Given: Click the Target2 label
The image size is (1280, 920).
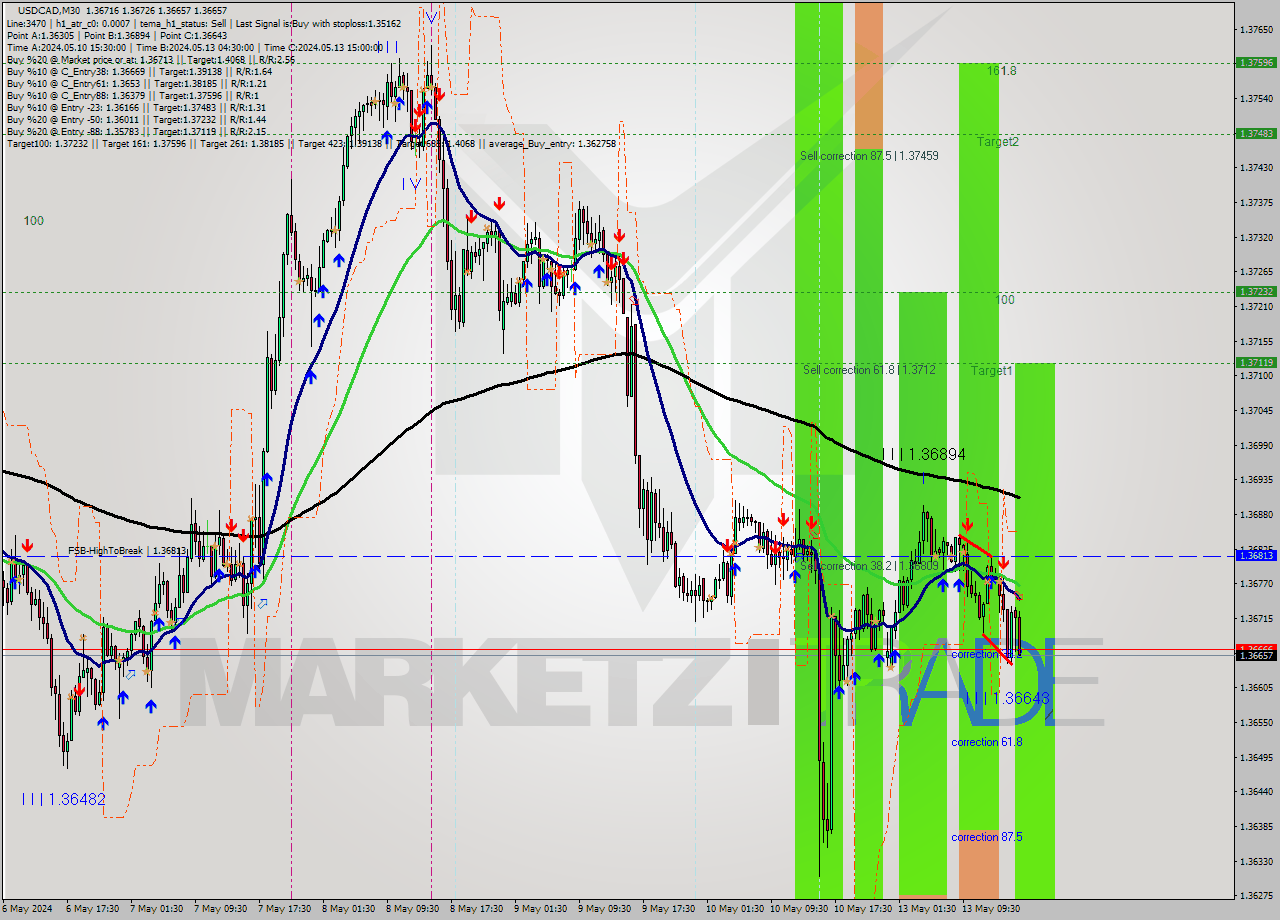Looking at the screenshot, I should [998, 142].
